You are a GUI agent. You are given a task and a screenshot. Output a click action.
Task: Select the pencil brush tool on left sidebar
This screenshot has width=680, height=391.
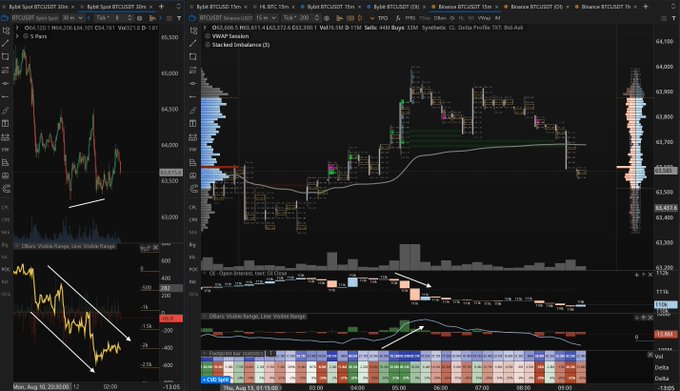point(5,110)
